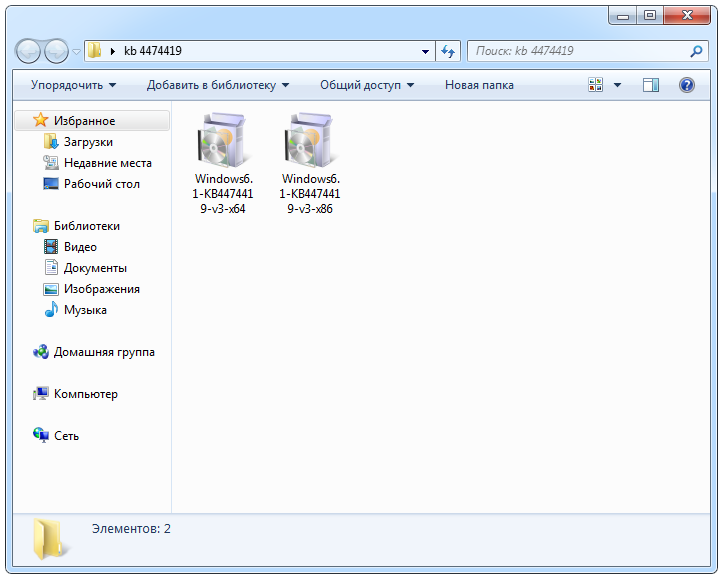Open Недавние места
The width and height of the screenshot is (722, 577).
click(108, 163)
